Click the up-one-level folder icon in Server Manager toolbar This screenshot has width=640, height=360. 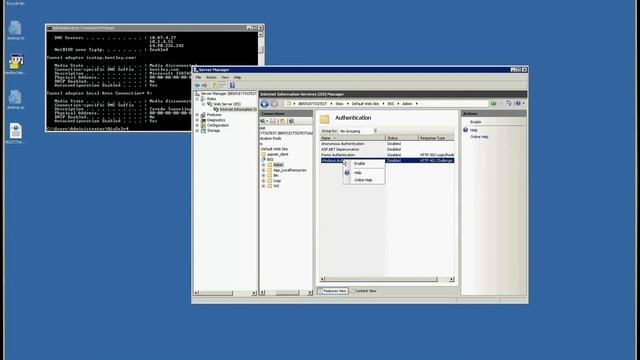[x=216, y=85]
